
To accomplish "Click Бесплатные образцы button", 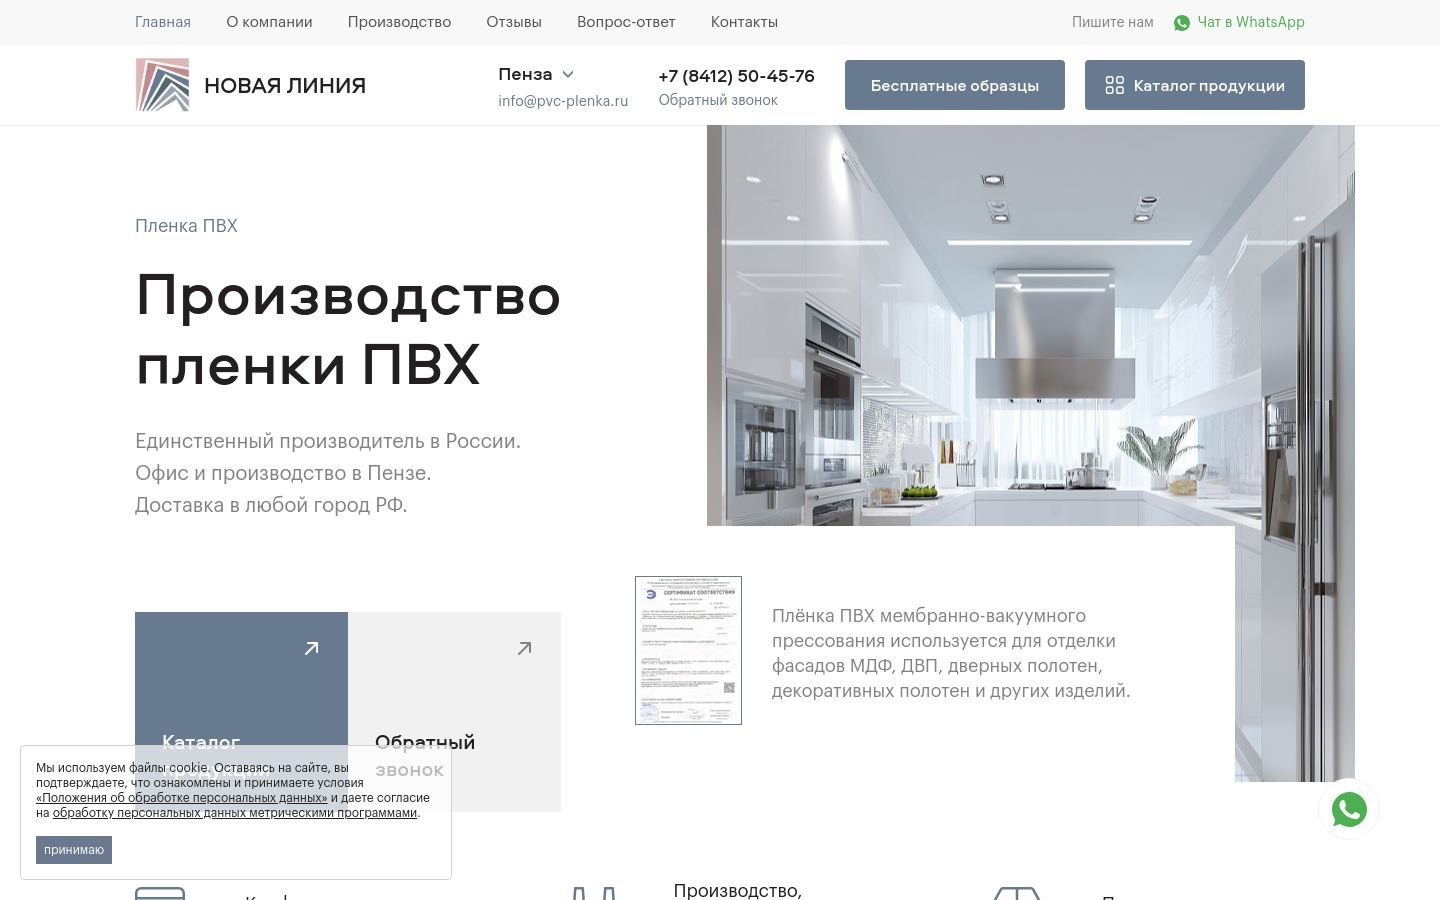I will (x=955, y=85).
